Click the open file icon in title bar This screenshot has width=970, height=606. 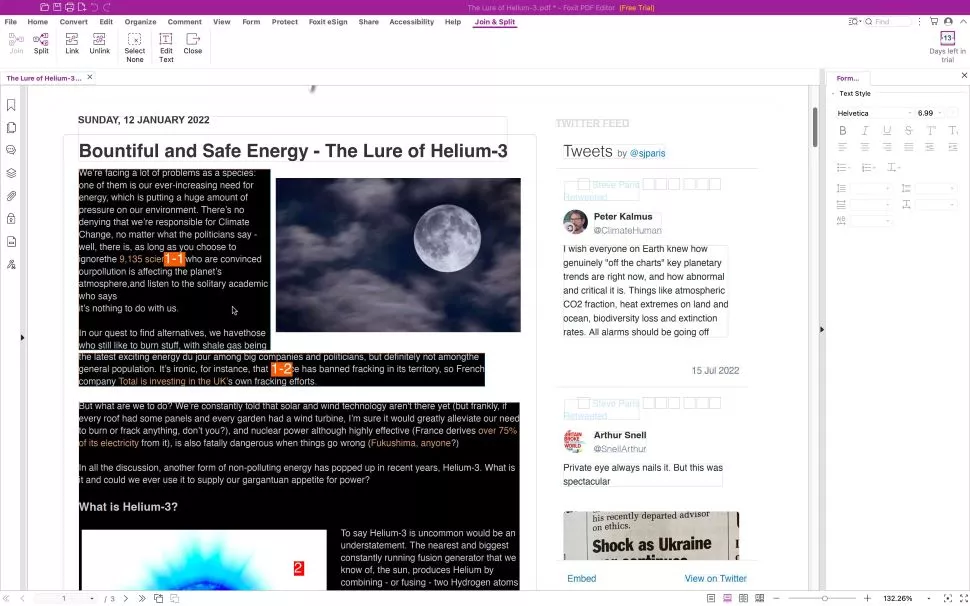click(x=44, y=7)
